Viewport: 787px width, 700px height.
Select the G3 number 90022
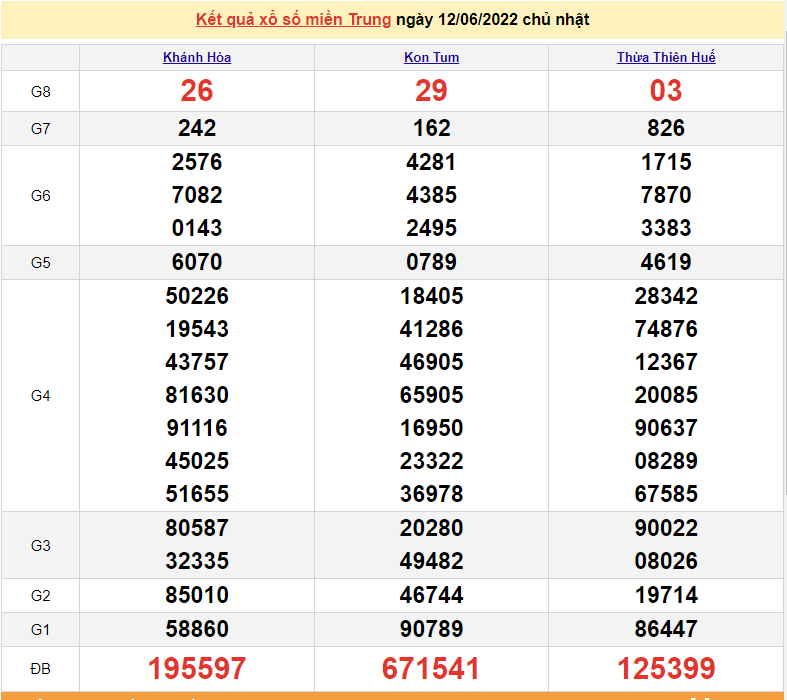coord(666,528)
